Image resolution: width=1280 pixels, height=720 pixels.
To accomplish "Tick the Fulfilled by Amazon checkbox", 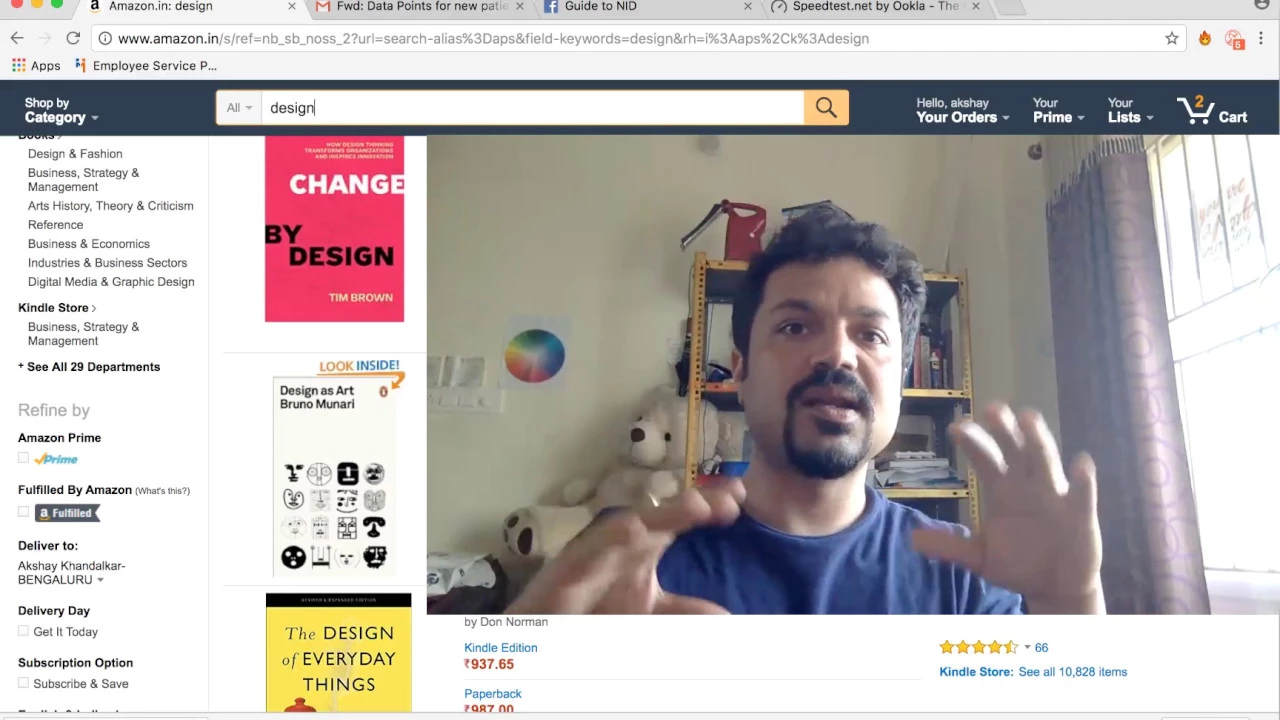I will pyautogui.click(x=23, y=511).
